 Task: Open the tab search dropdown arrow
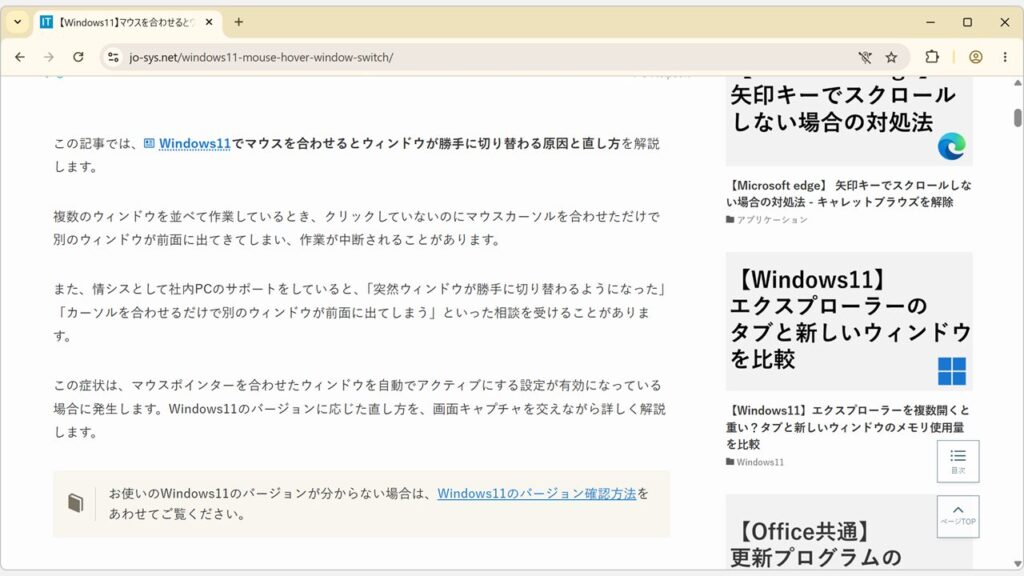coord(18,22)
